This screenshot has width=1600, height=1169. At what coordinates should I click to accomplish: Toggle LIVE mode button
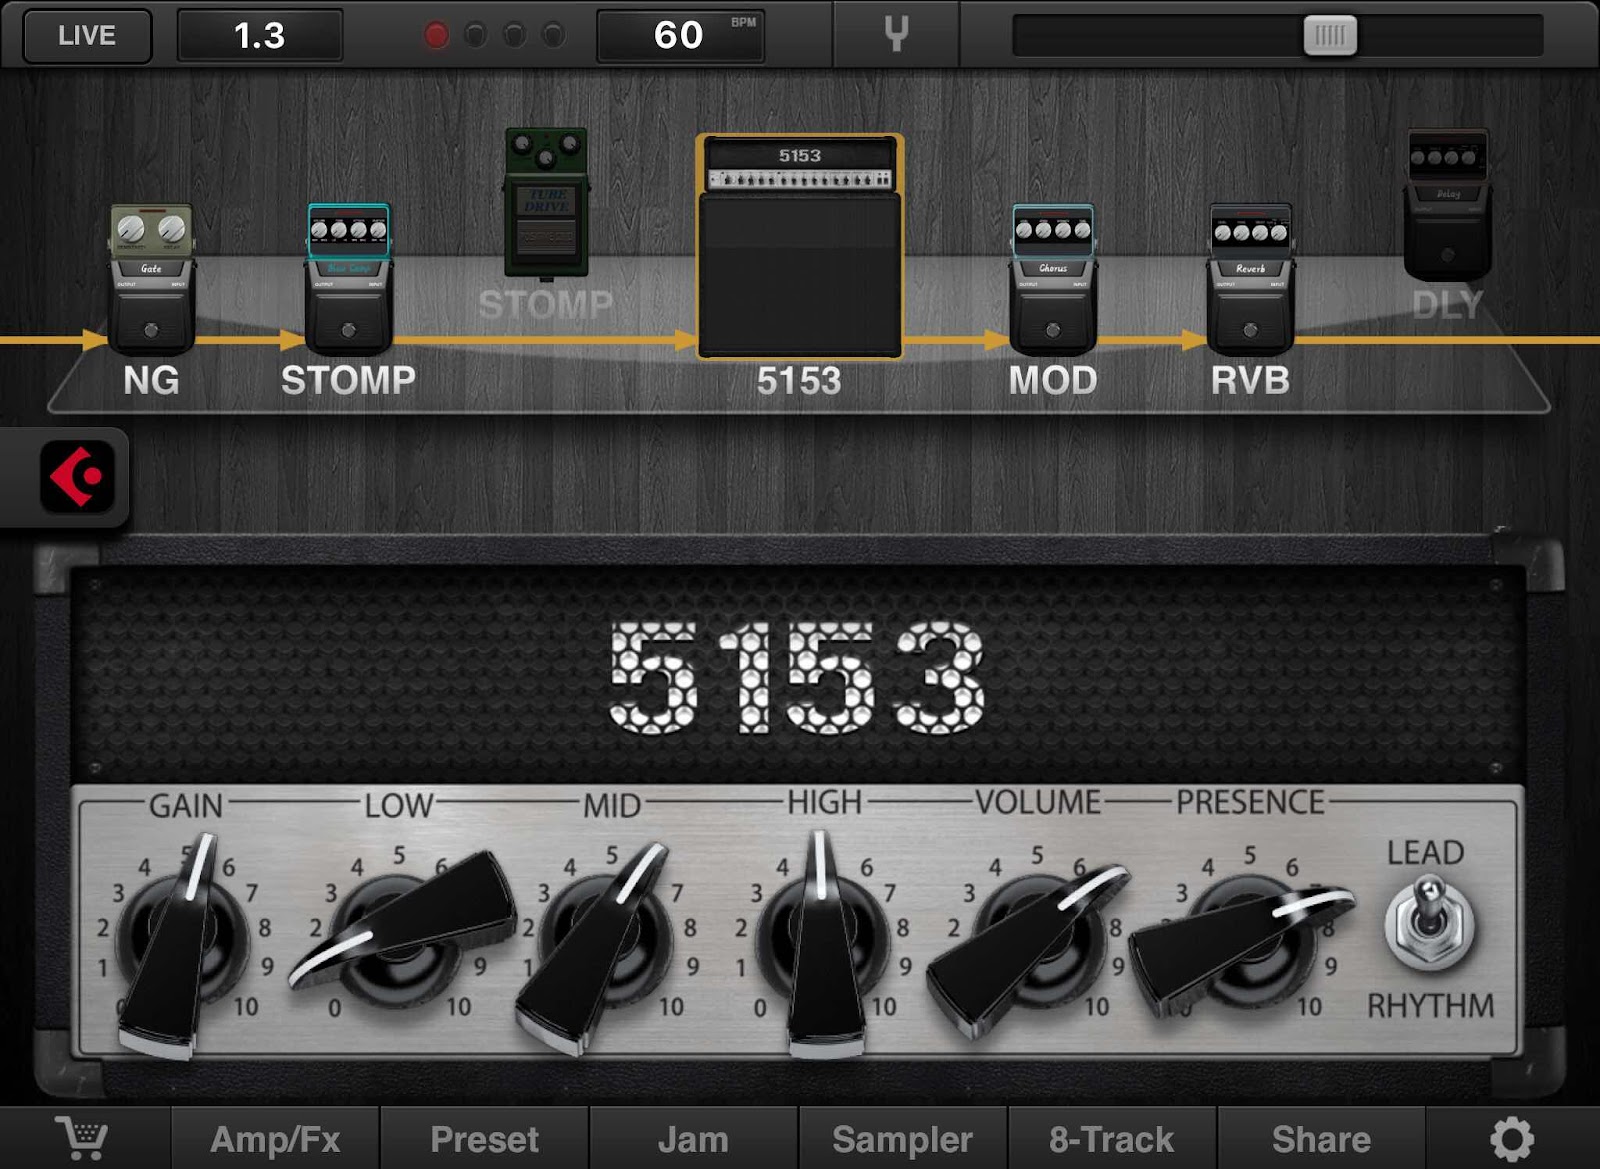pyautogui.click(x=87, y=36)
